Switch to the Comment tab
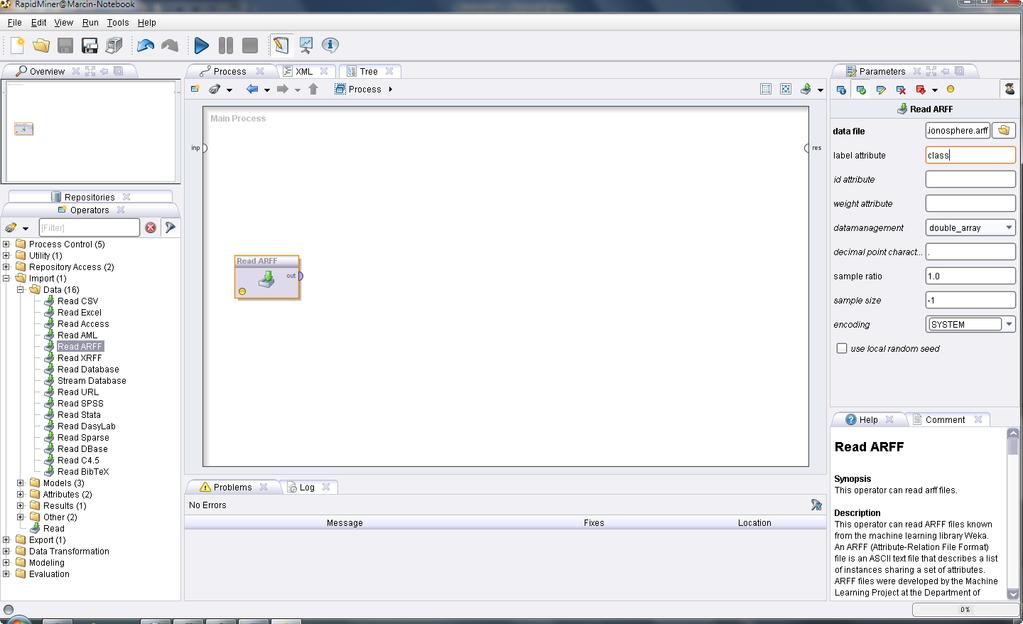 tap(945, 420)
